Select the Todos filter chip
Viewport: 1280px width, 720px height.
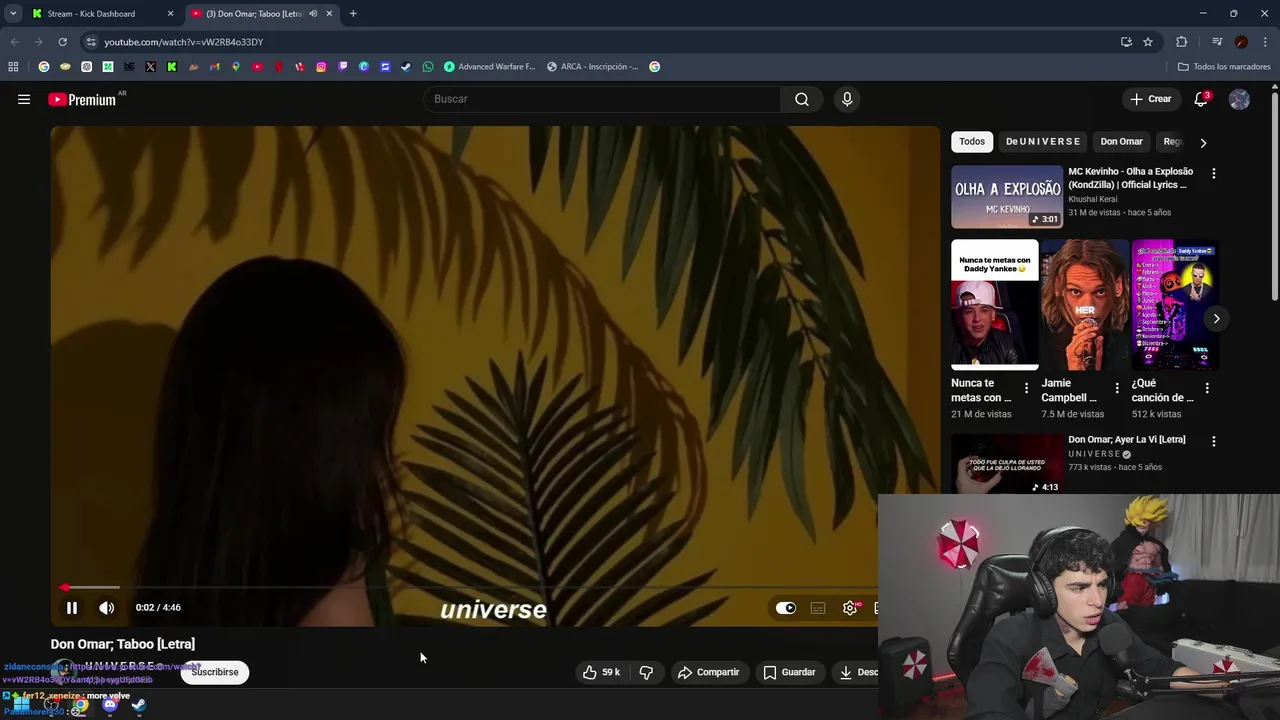click(972, 142)
